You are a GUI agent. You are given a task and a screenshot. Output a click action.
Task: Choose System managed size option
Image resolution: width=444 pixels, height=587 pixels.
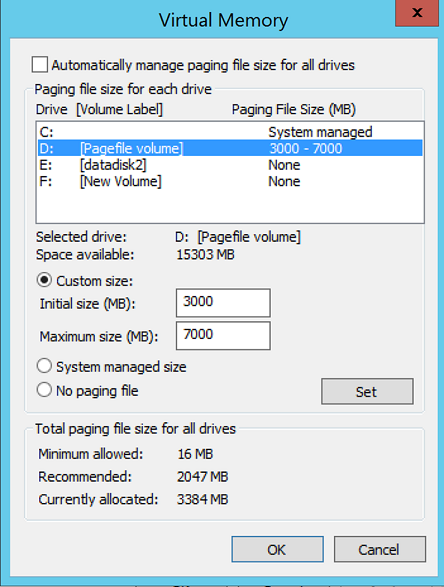pyautogui.click(x=44, y=366)
